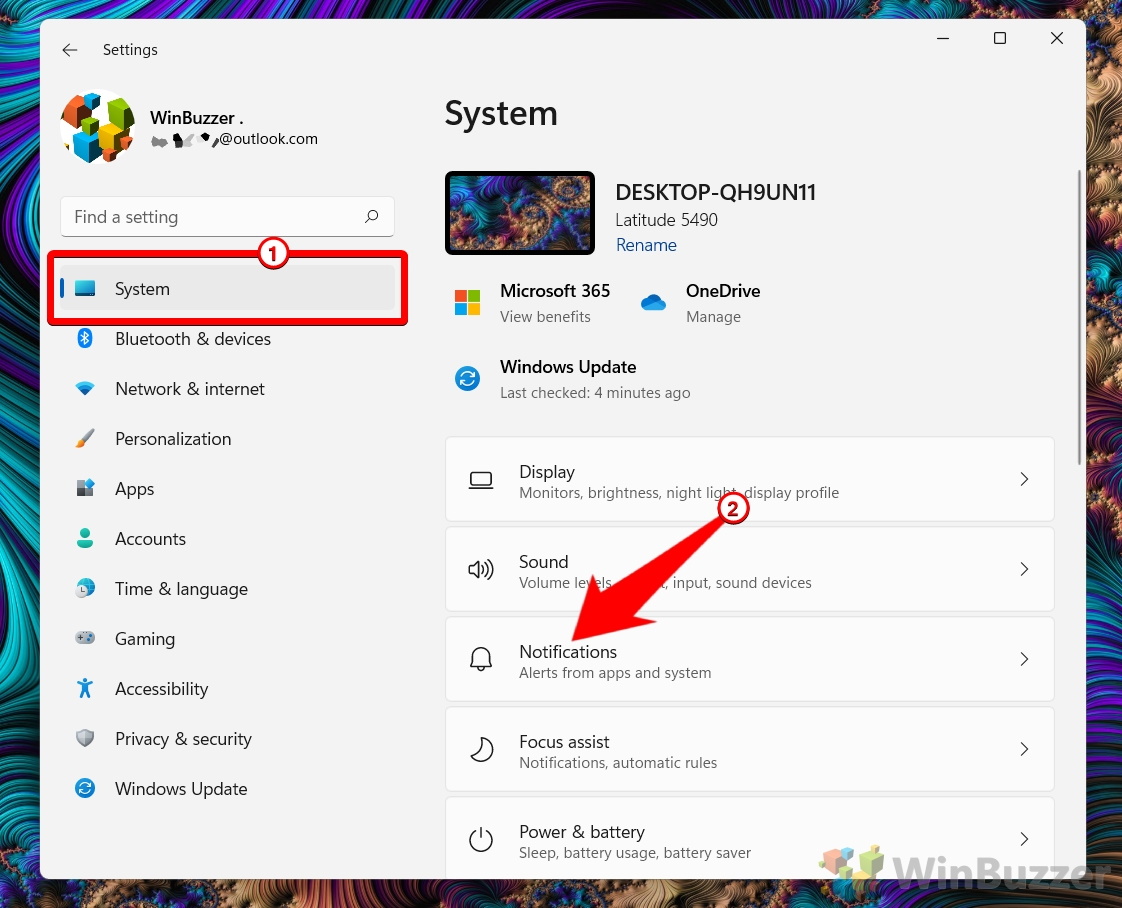Open the Sound settings card
Viewport: 1122px width, 908px height.
coord(750,570)
